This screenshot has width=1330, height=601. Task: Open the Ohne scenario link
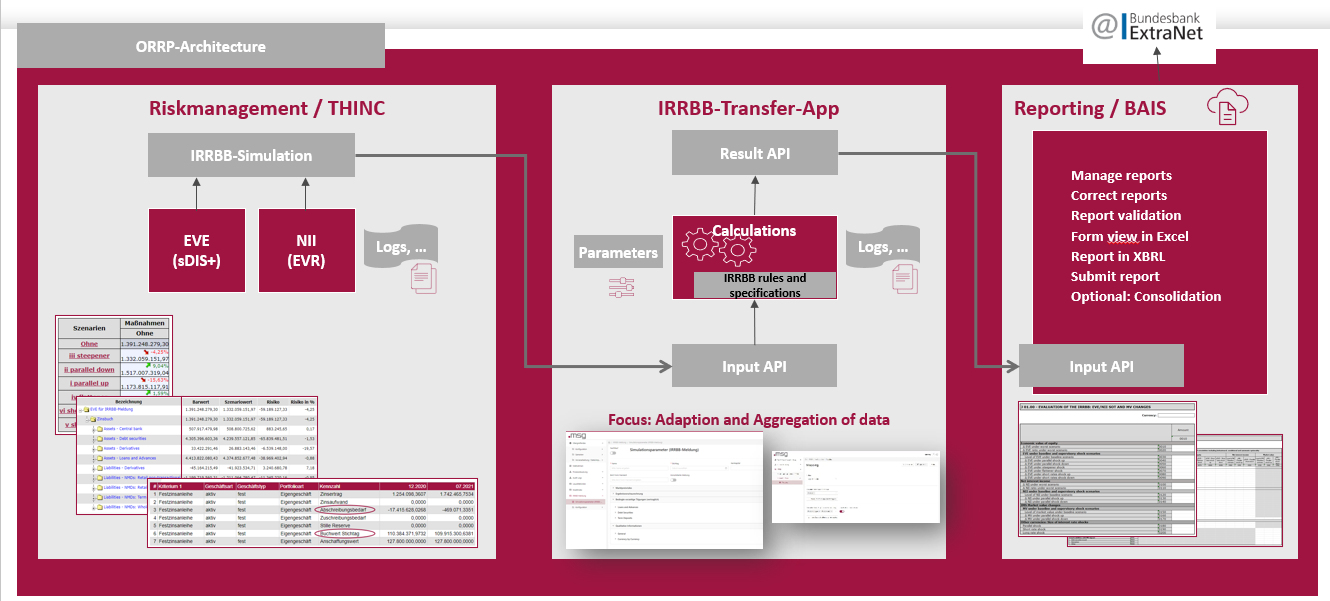click(x=89, y=344)
